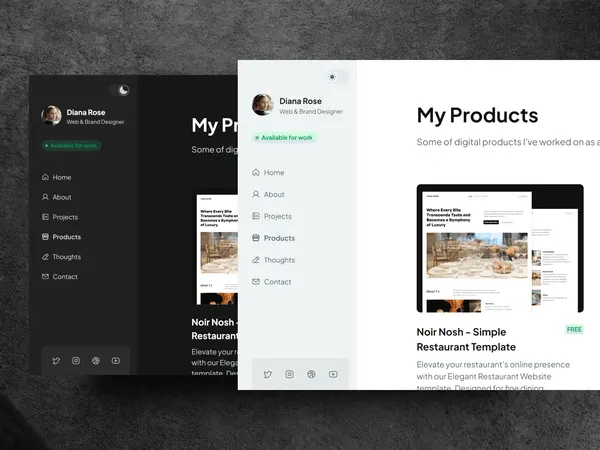Open Home in the dark sidebar
The height and width of the screenshot is (450, 600).
[x=57, y=177]
